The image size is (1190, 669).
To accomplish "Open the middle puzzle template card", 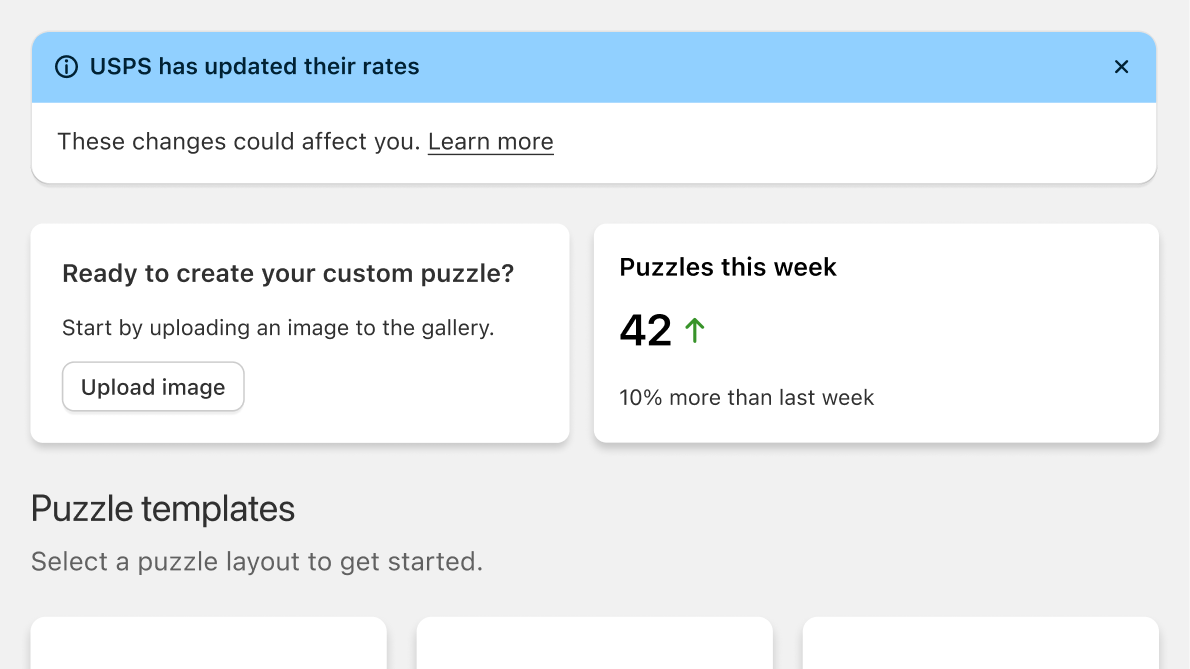I will click(x=594, y=644).
